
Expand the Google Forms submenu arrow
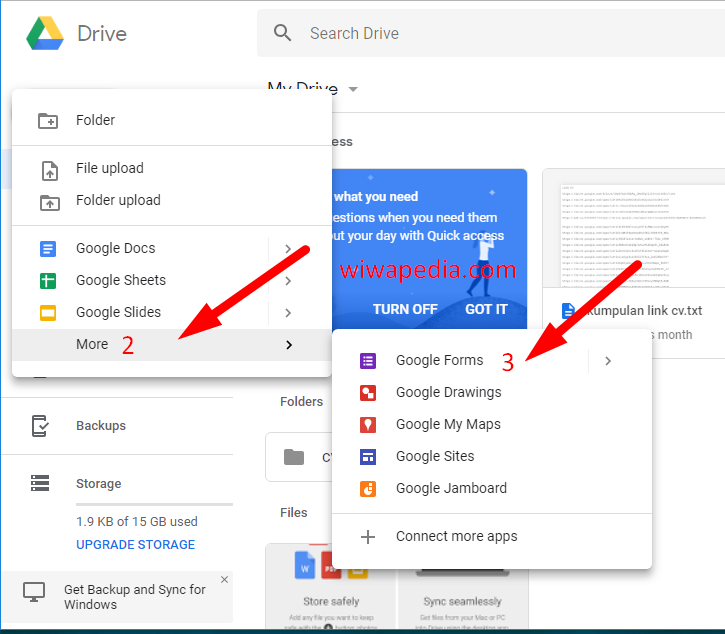pyautogui.click(x=608, y=361)
